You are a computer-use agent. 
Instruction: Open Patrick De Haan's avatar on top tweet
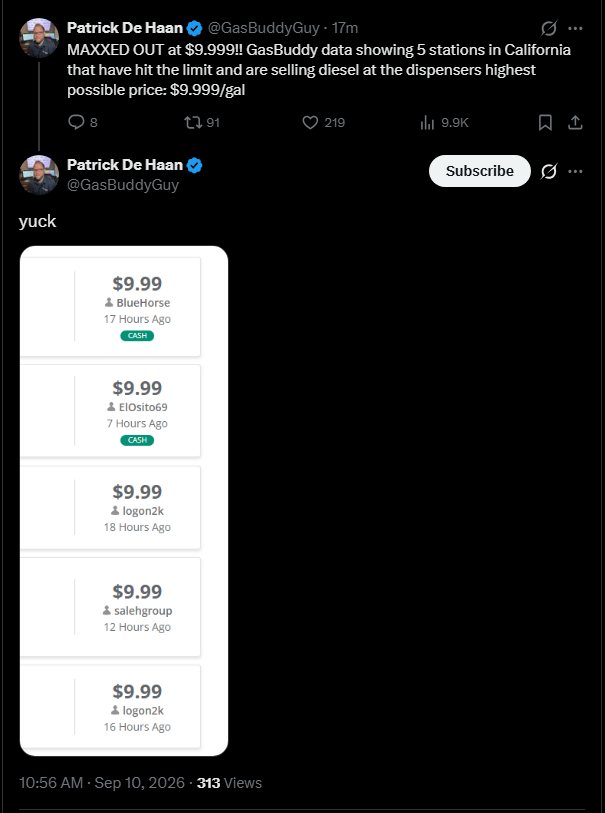(x=39, y=37)
